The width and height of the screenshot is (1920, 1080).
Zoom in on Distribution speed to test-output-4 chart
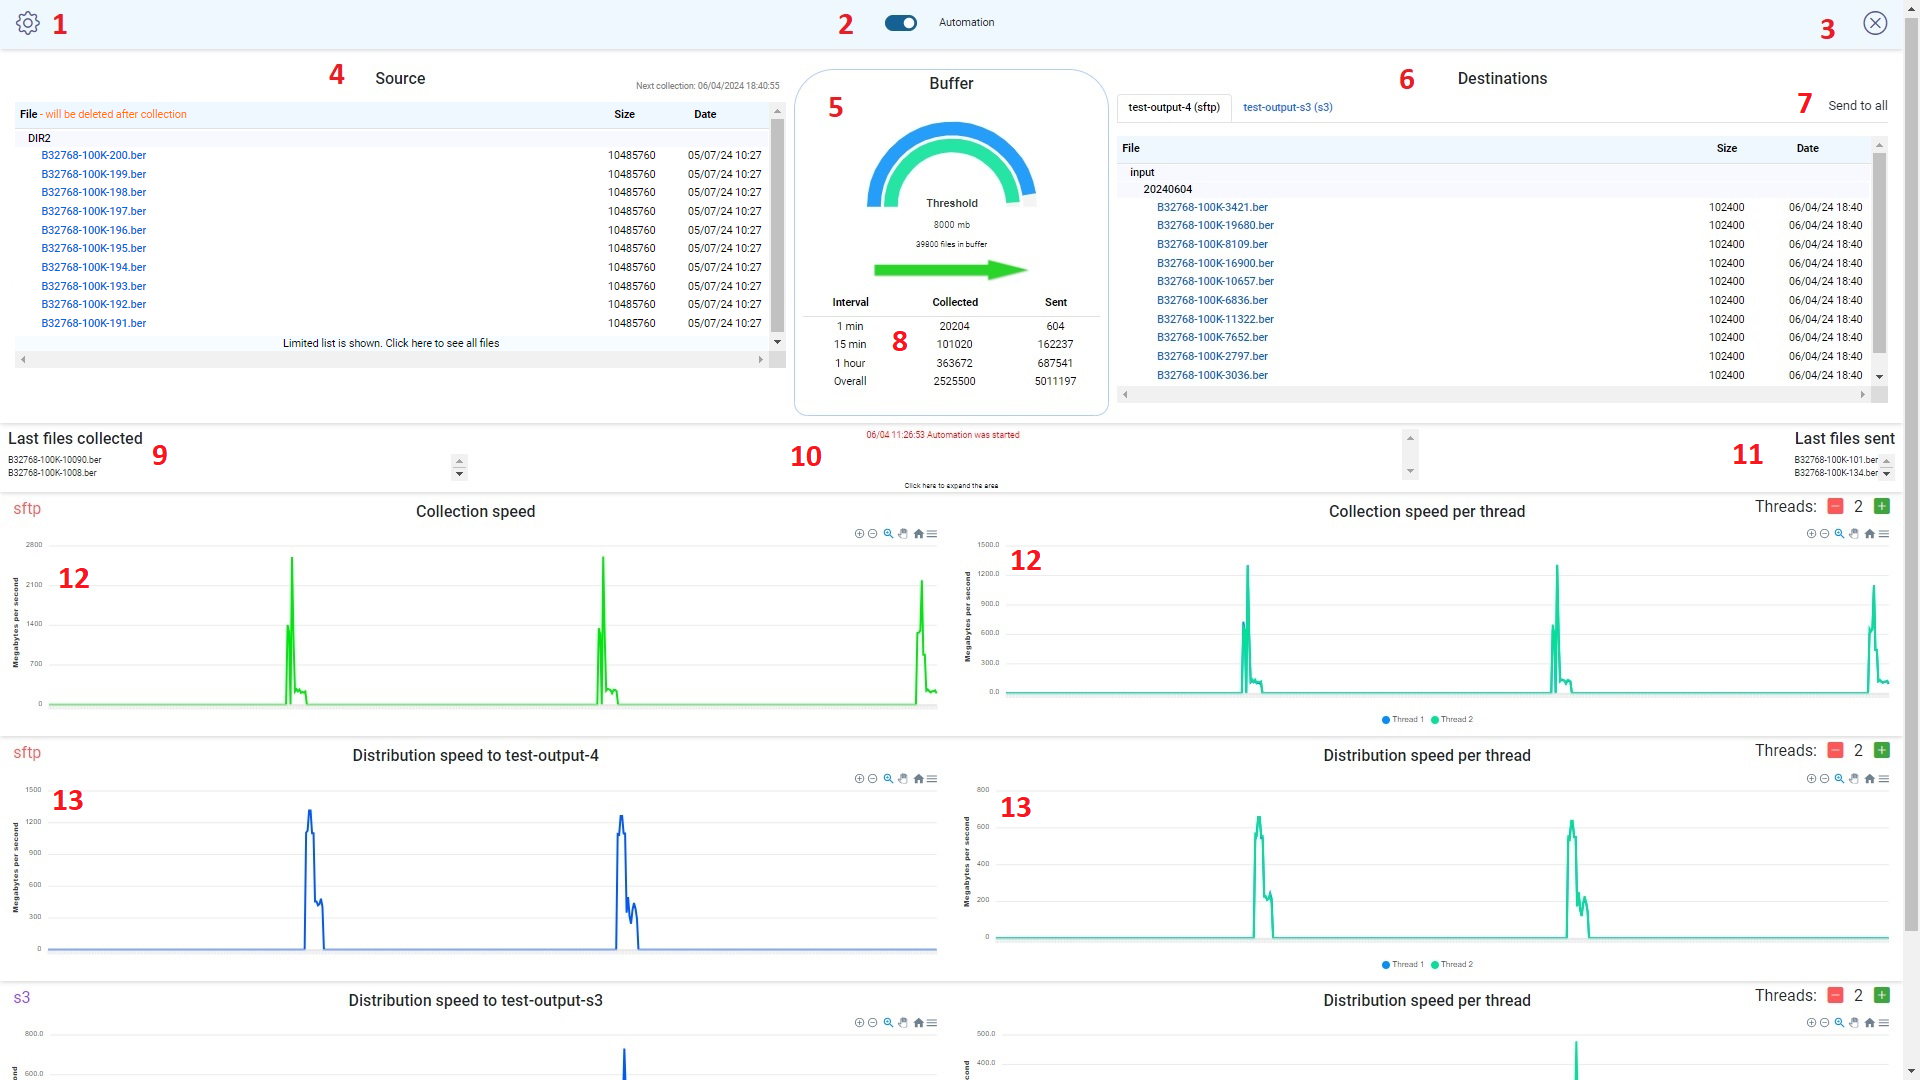tap(859, 779)
